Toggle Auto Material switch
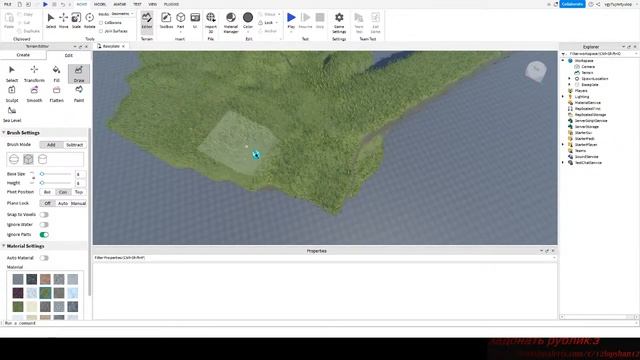The height and width of the screenshot is (360, 640). pyautogui.click(x=44, y=258)
